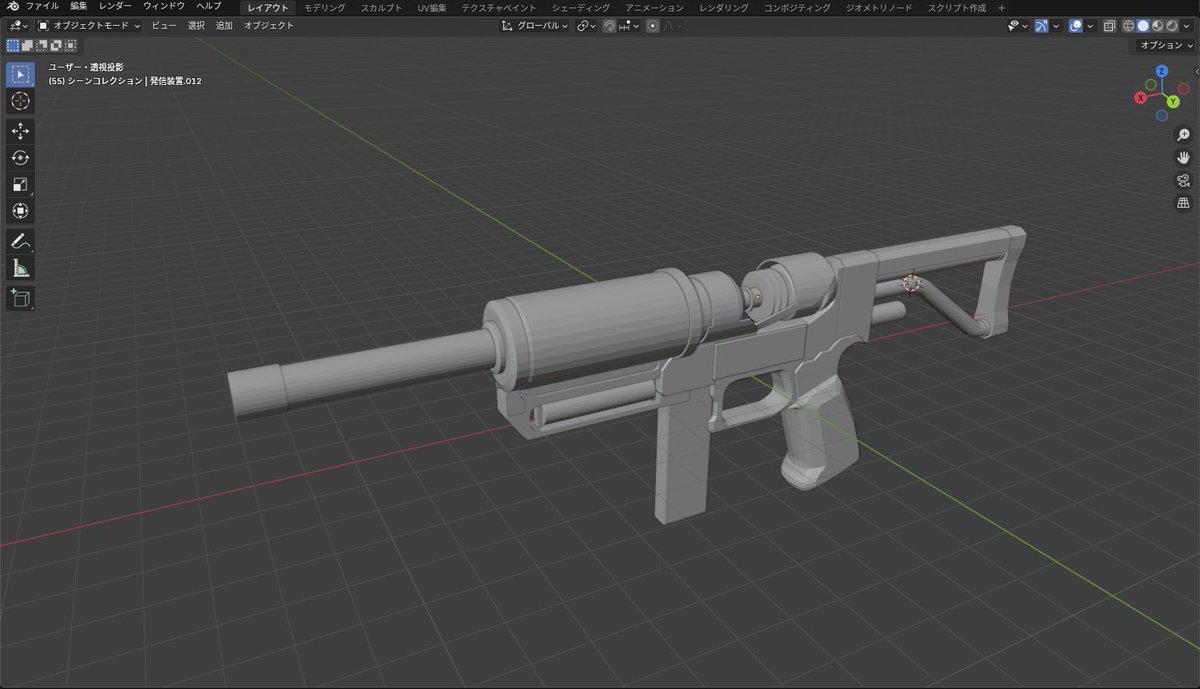
Task: Toggle viewport overlays display
Action: (1076, 26)
